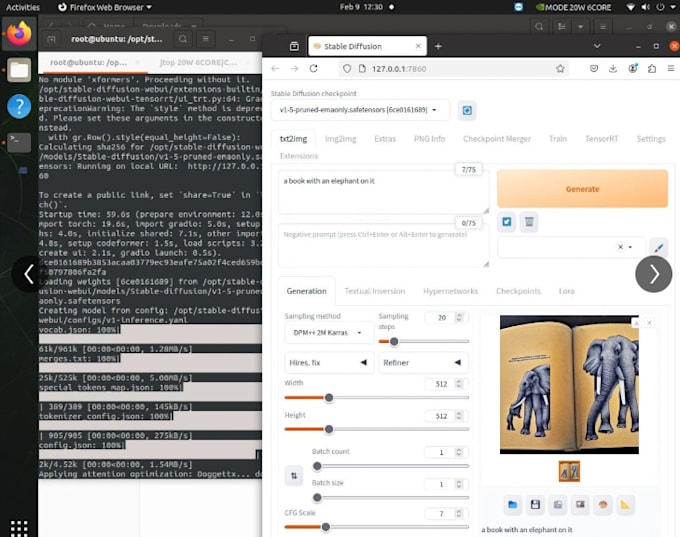
Task: Bookmark this page with the star
Action: click(x=560, y=69)
